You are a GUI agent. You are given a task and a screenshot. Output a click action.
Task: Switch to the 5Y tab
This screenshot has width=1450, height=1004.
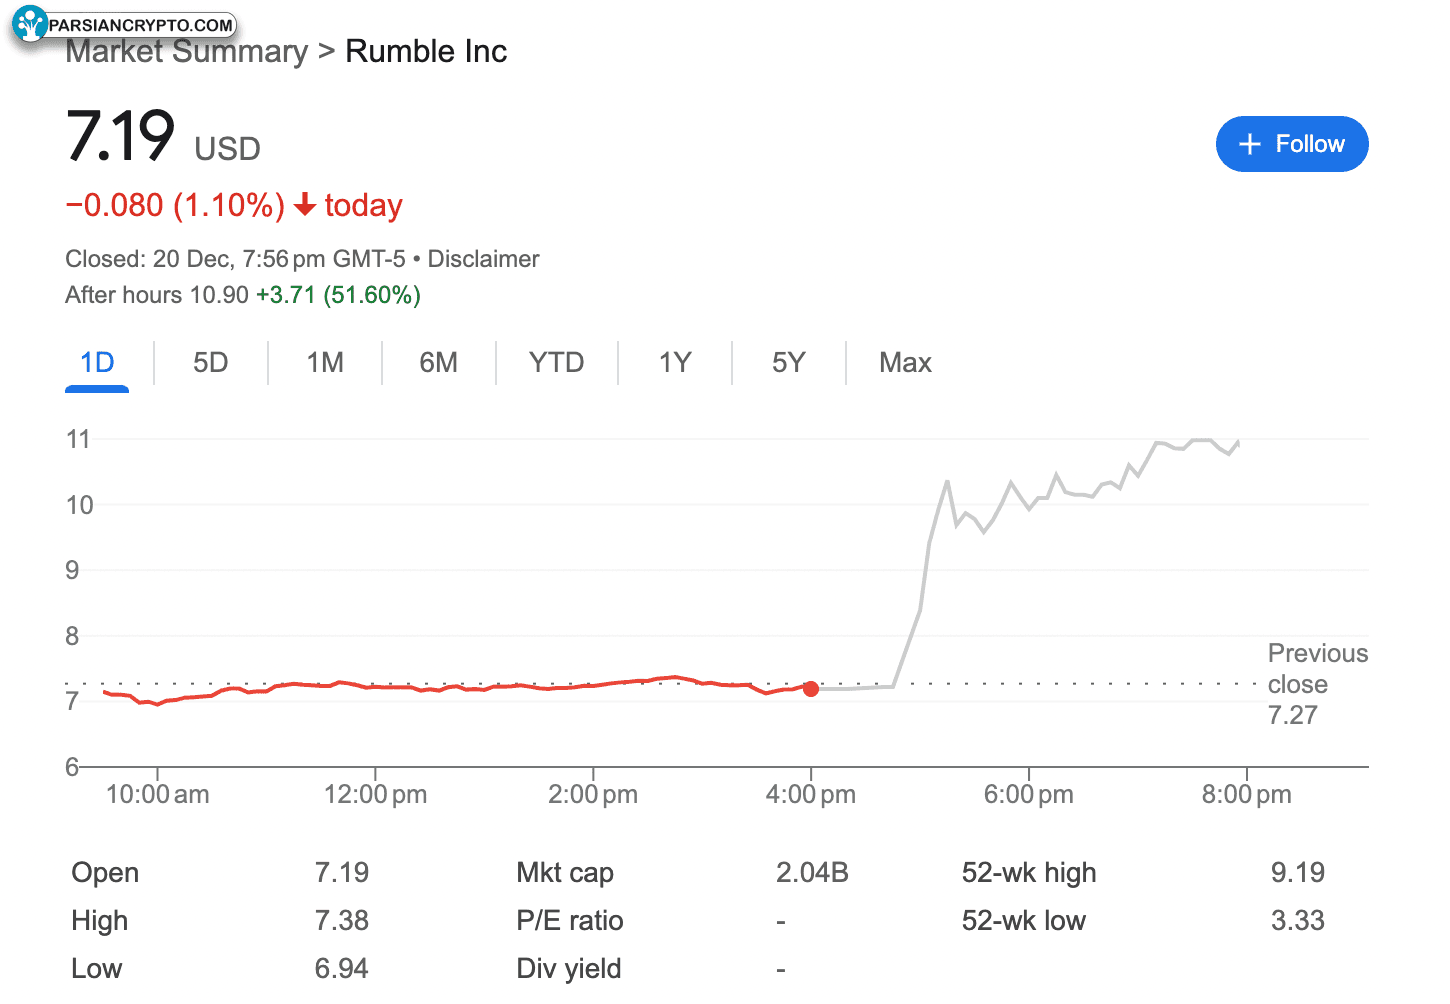point(788,362)
